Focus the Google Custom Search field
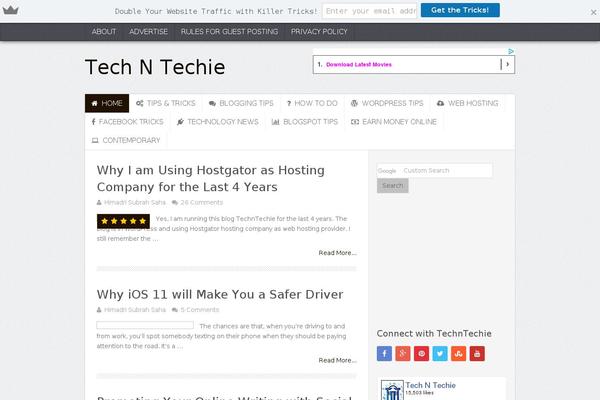Image resolution: width=600 pixels, height=400 pixels. click(x=435, y=171)
